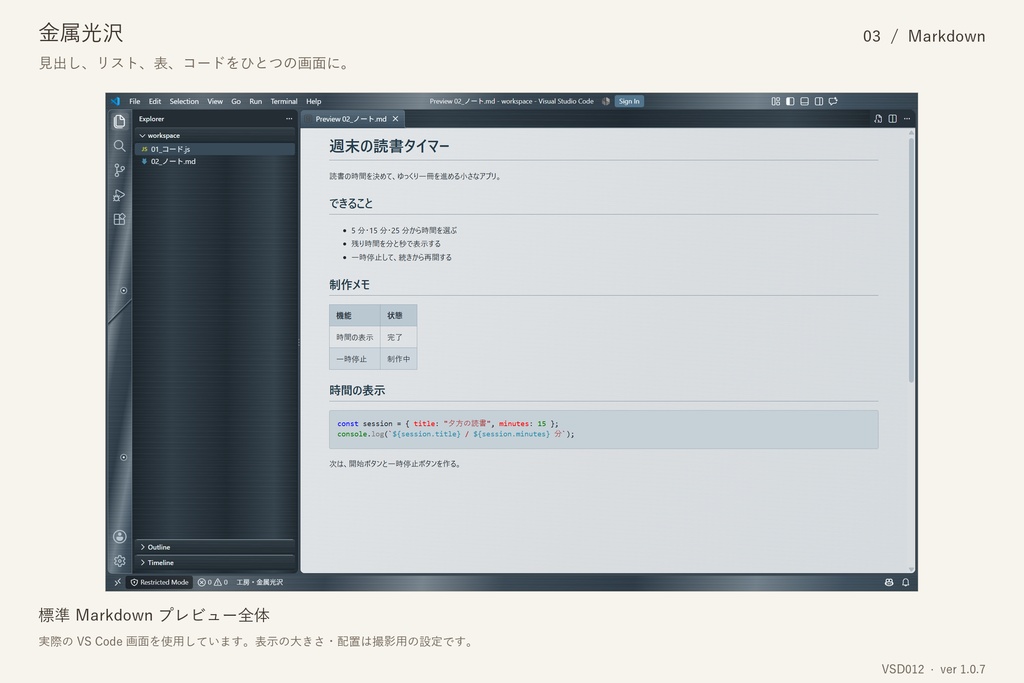Viewport: 1024px width, 683px height.
Task: Open the Explorer view in activity bar
Action: click(120, 121)
